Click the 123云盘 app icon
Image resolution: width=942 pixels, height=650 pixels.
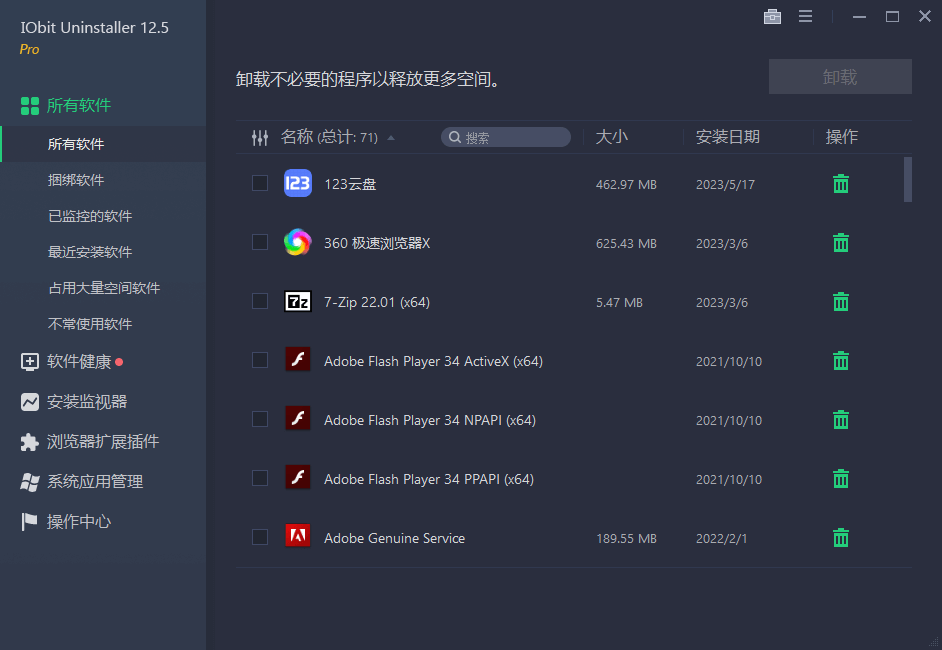tap(297, 183)
